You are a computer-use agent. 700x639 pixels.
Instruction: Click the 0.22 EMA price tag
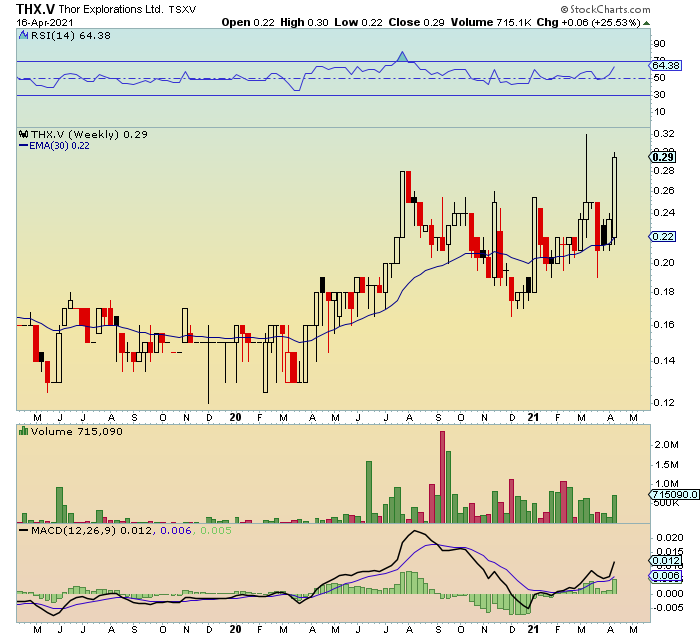point(662,236)
